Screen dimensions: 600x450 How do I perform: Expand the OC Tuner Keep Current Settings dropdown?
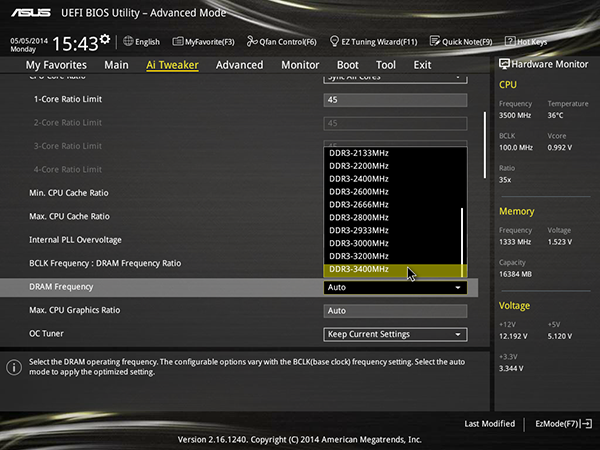pos(395,334)
